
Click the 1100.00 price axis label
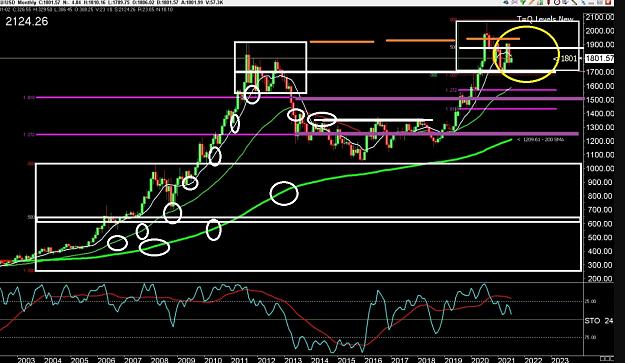[599, 155]
